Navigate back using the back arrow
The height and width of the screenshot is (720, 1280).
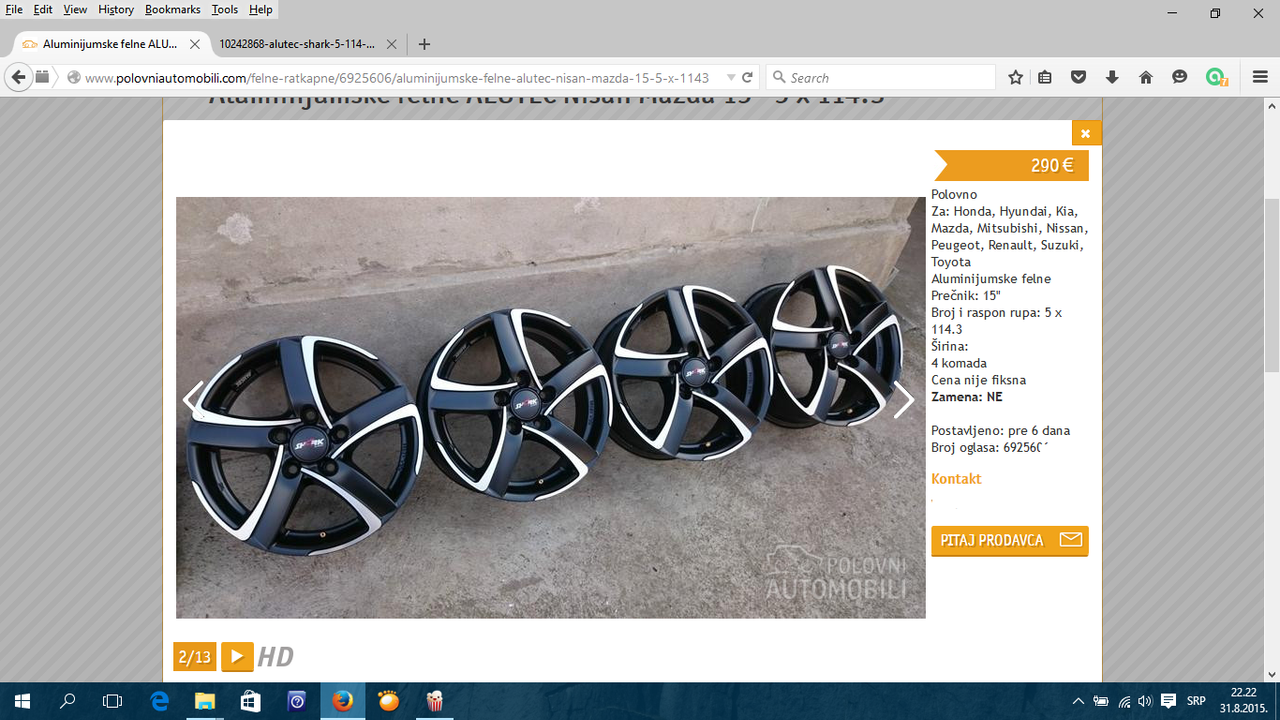coord(18,77)
